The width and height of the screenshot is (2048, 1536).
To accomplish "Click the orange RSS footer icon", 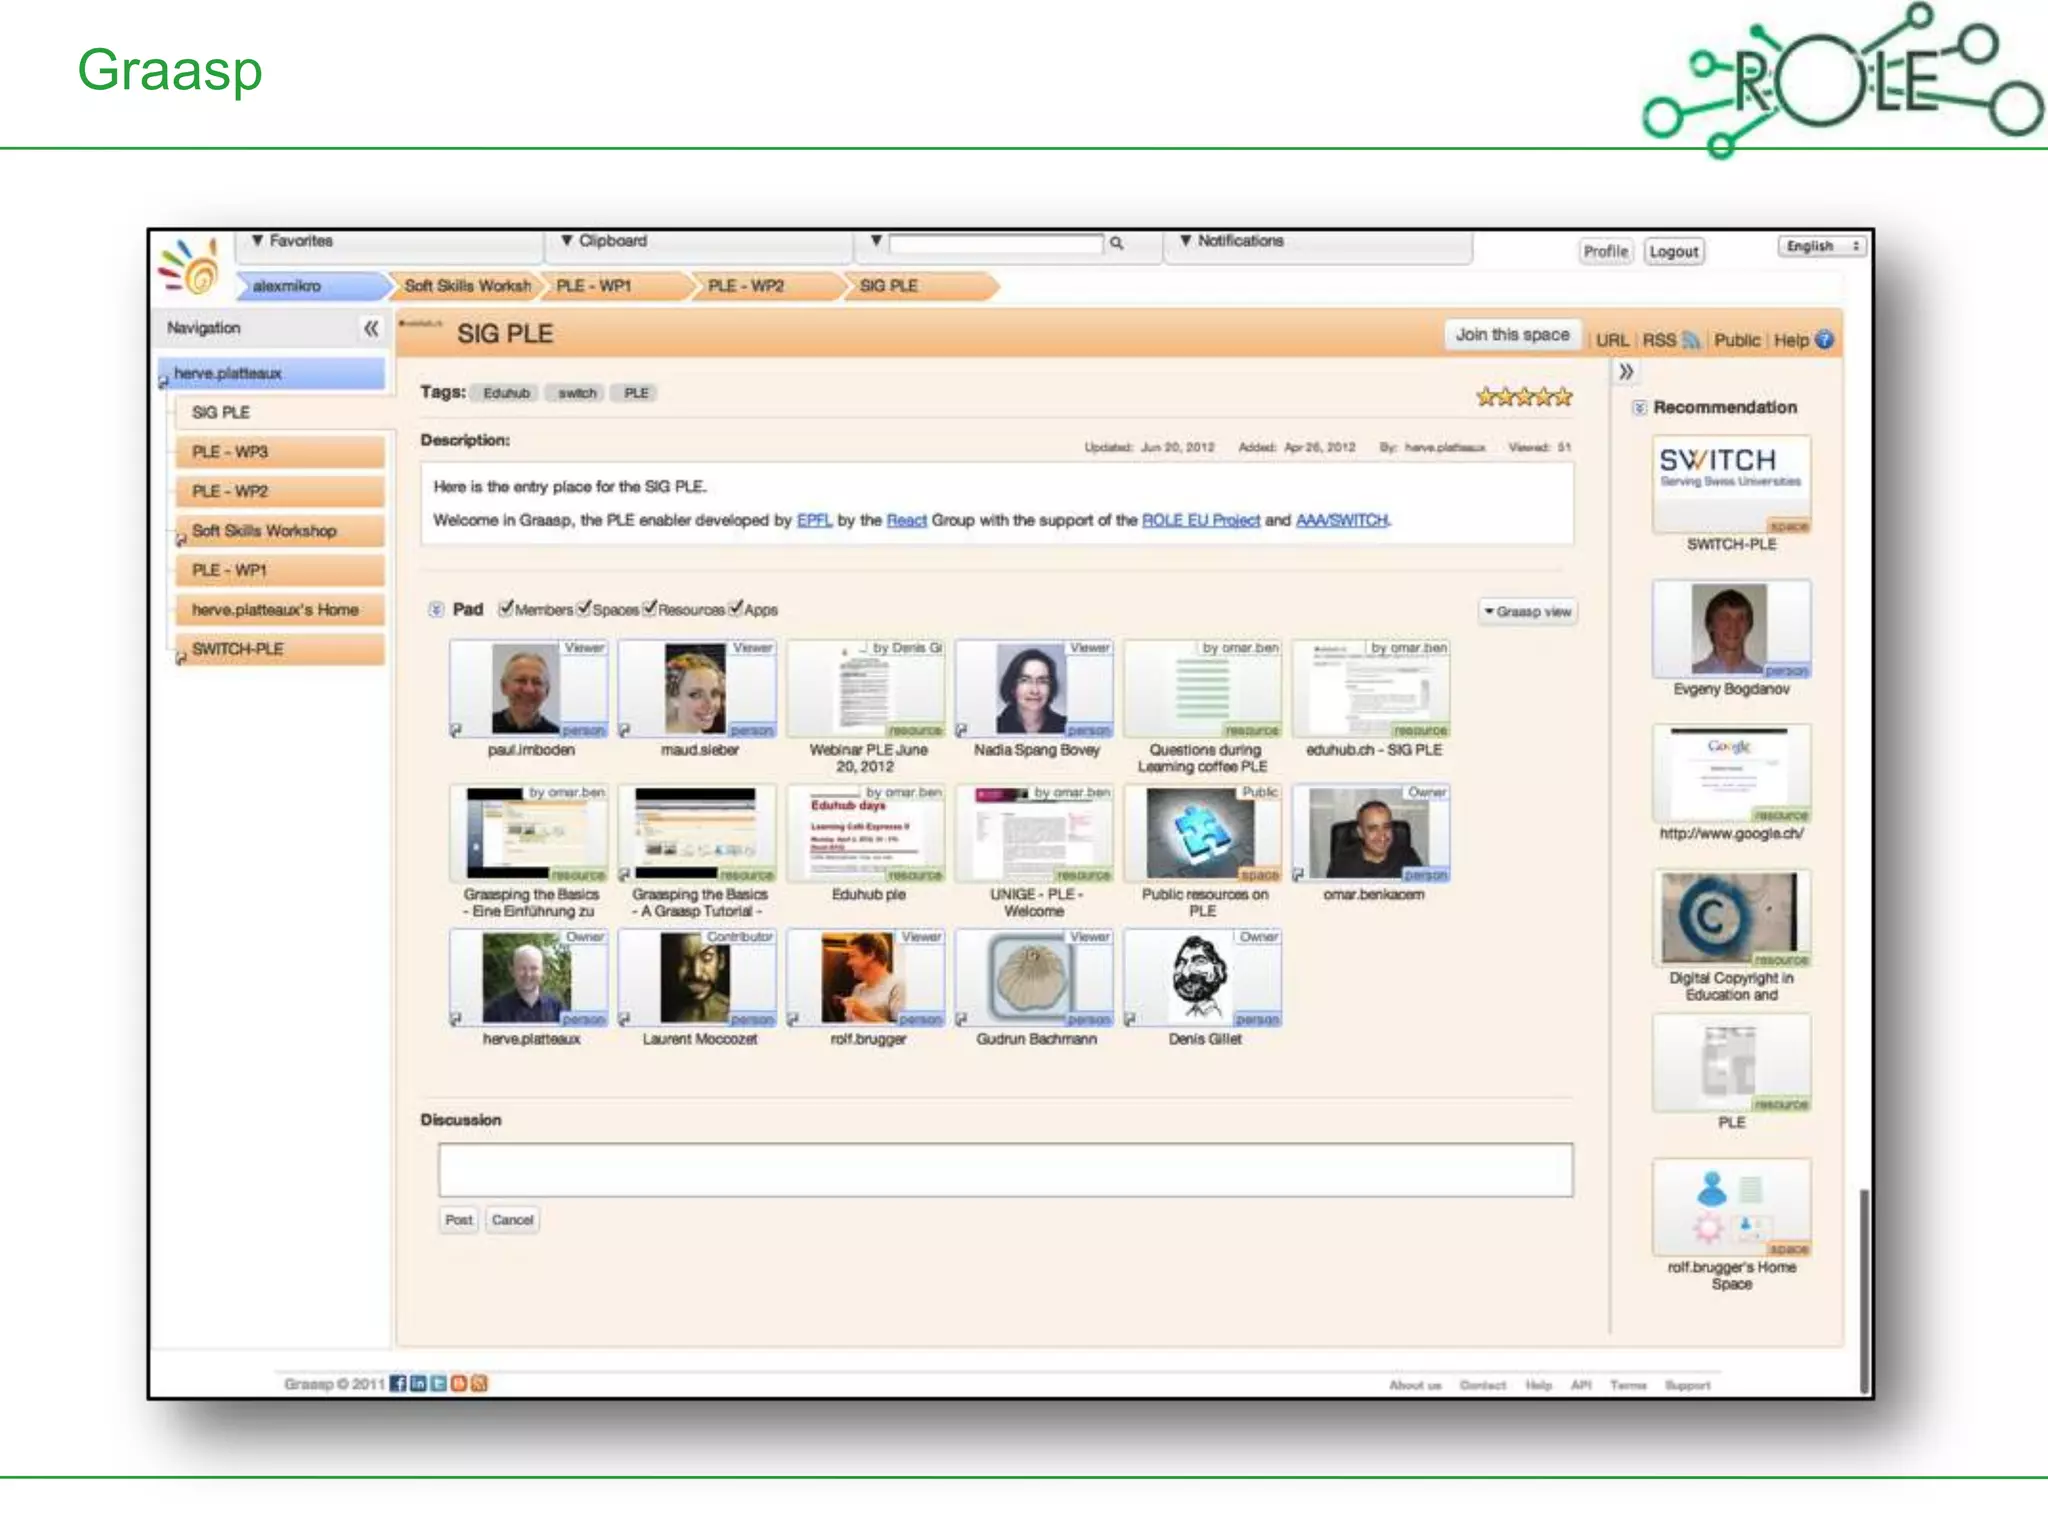I will [x=479, y=1383].
